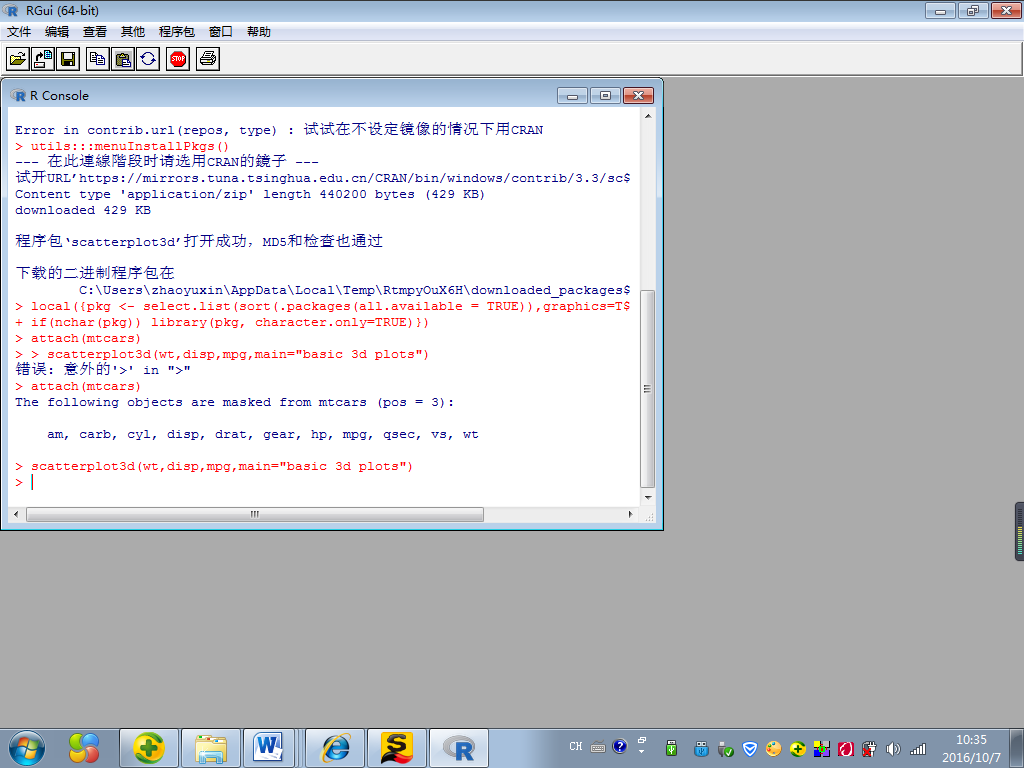Click the 'utils:::menuInstallPkgs()' command line
The image size is (1024, 768).
130,146
